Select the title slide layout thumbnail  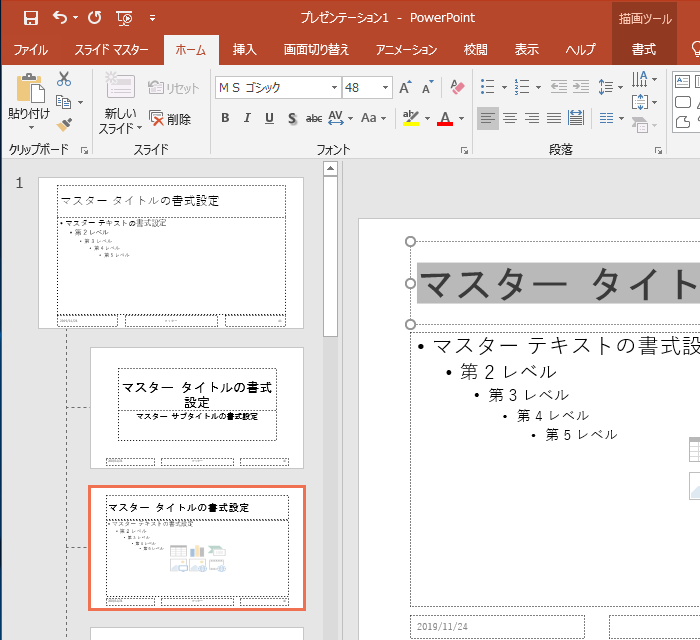[x=197, y=407]
